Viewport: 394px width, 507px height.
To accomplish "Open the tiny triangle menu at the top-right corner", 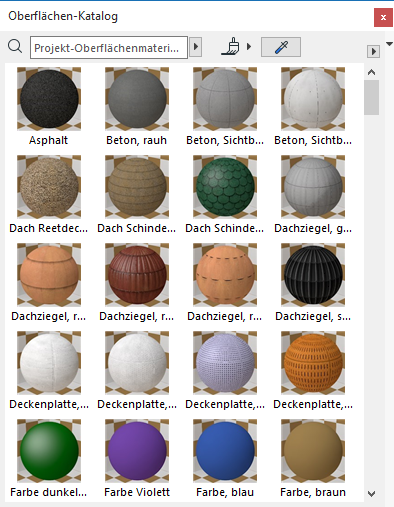I will pyautogui.click(x=389, y=44).
